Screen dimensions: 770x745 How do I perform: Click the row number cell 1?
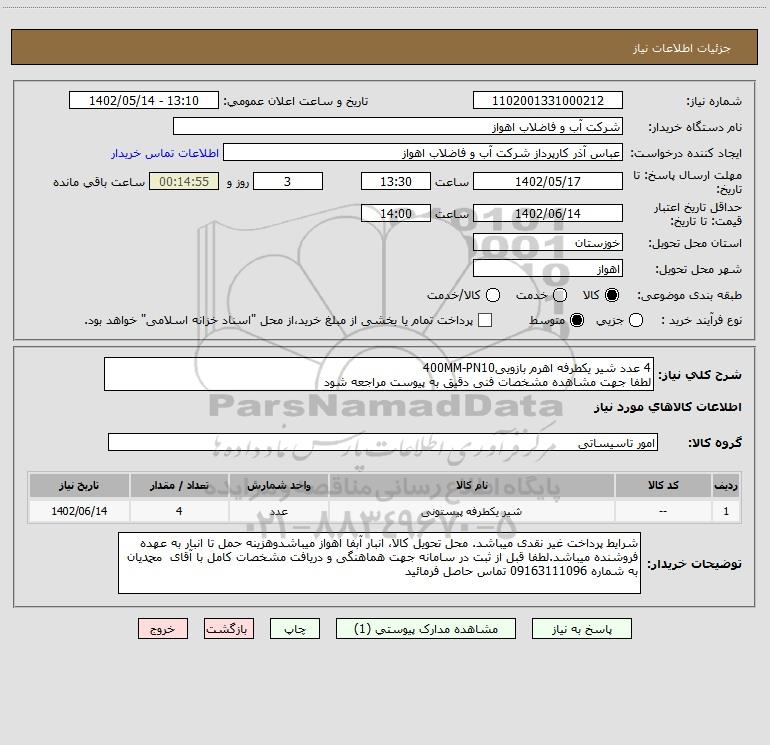point(726,511)
